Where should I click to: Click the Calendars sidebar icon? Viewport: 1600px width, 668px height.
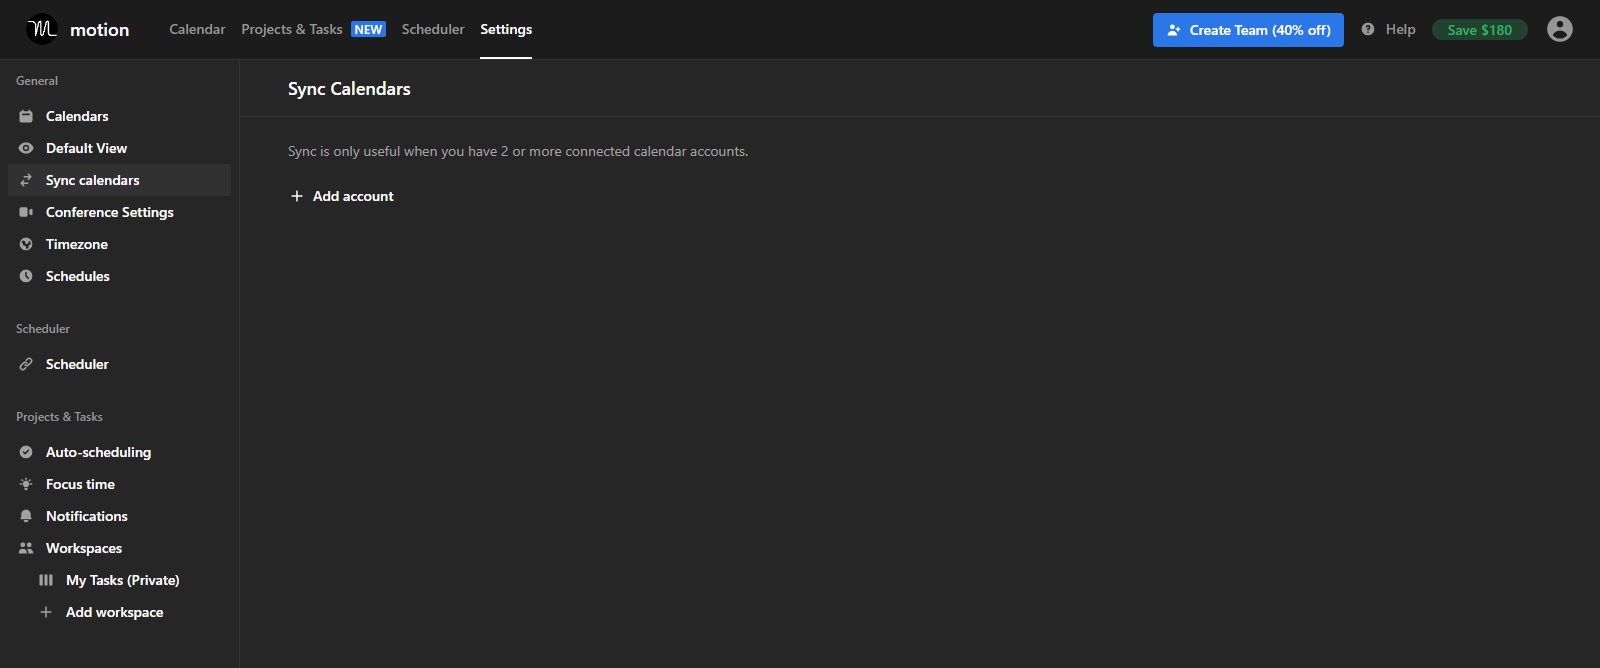tap(26, 116)
